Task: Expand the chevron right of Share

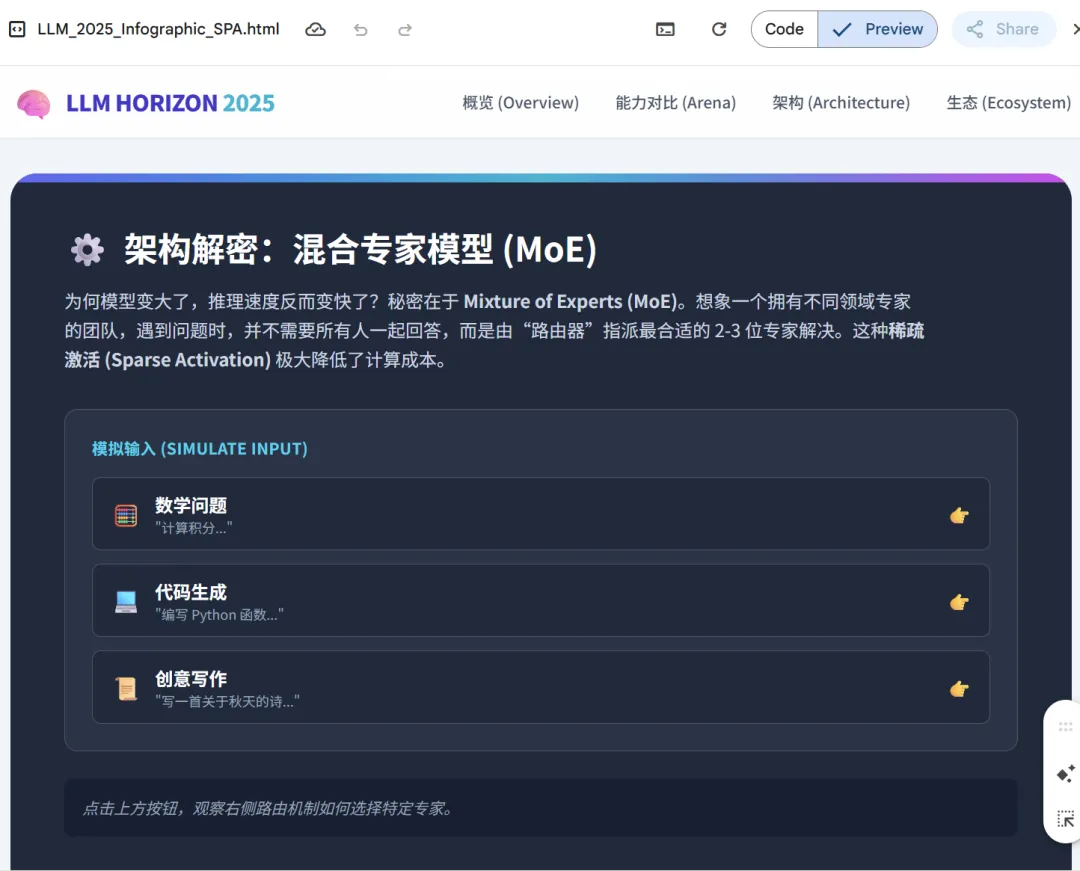Action: pyautogui.click(x=1075, y=30)
